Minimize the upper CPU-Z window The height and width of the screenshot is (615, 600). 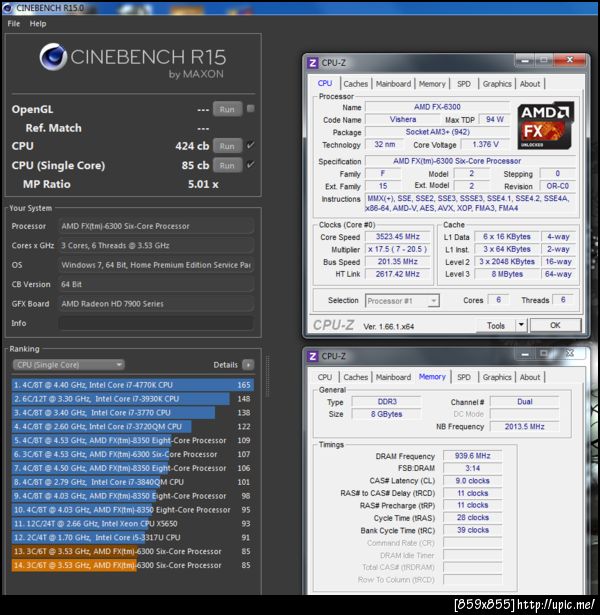pyautogui.click(x=525, y=61)
